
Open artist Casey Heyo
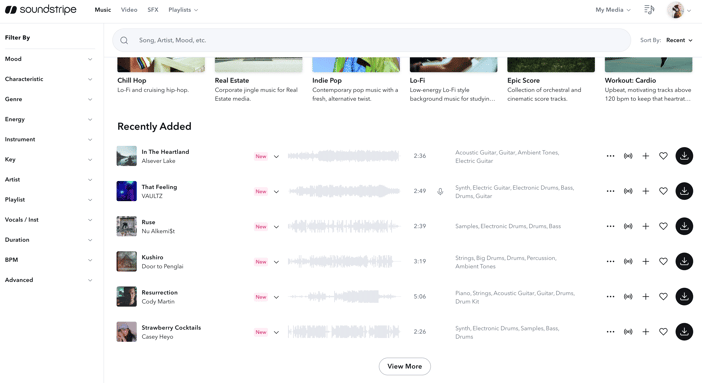point(157,337)
